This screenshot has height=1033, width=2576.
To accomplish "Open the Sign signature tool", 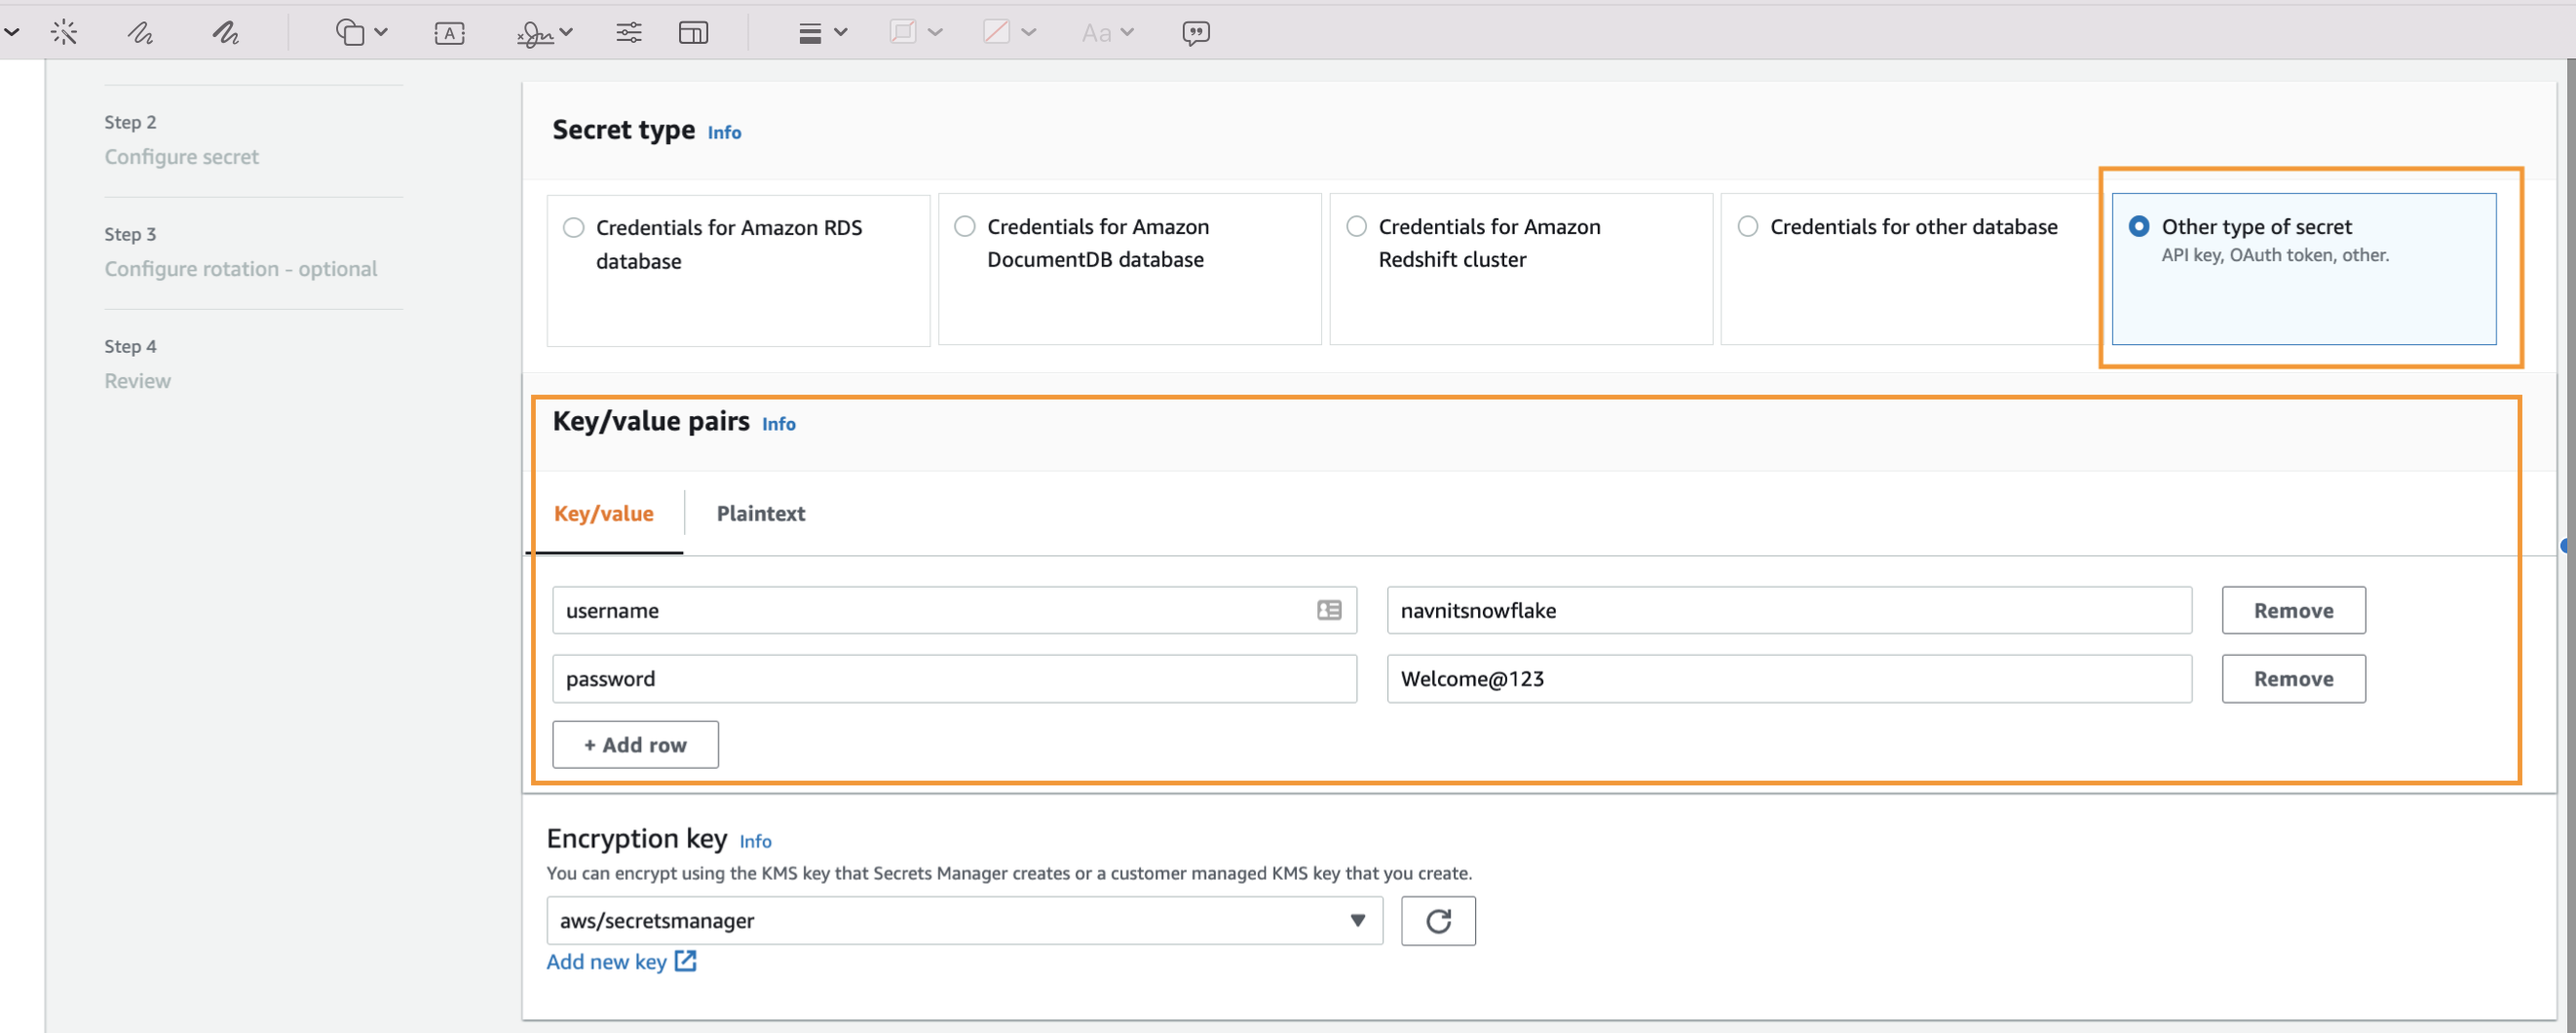I will [x=535, y=33].
